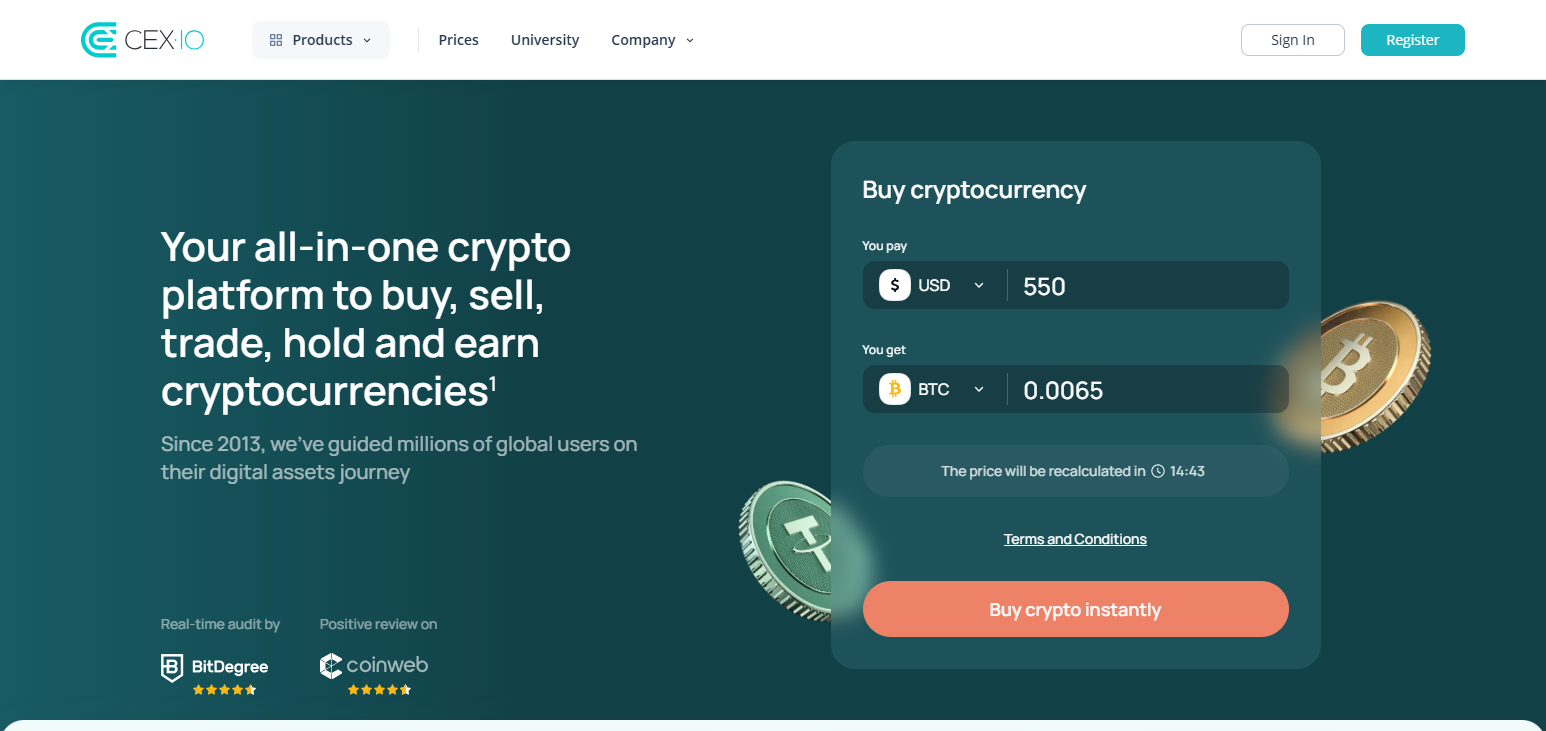The image size is (1546, 731).
Task: Click Sign In
Action: coord(1292,39)
